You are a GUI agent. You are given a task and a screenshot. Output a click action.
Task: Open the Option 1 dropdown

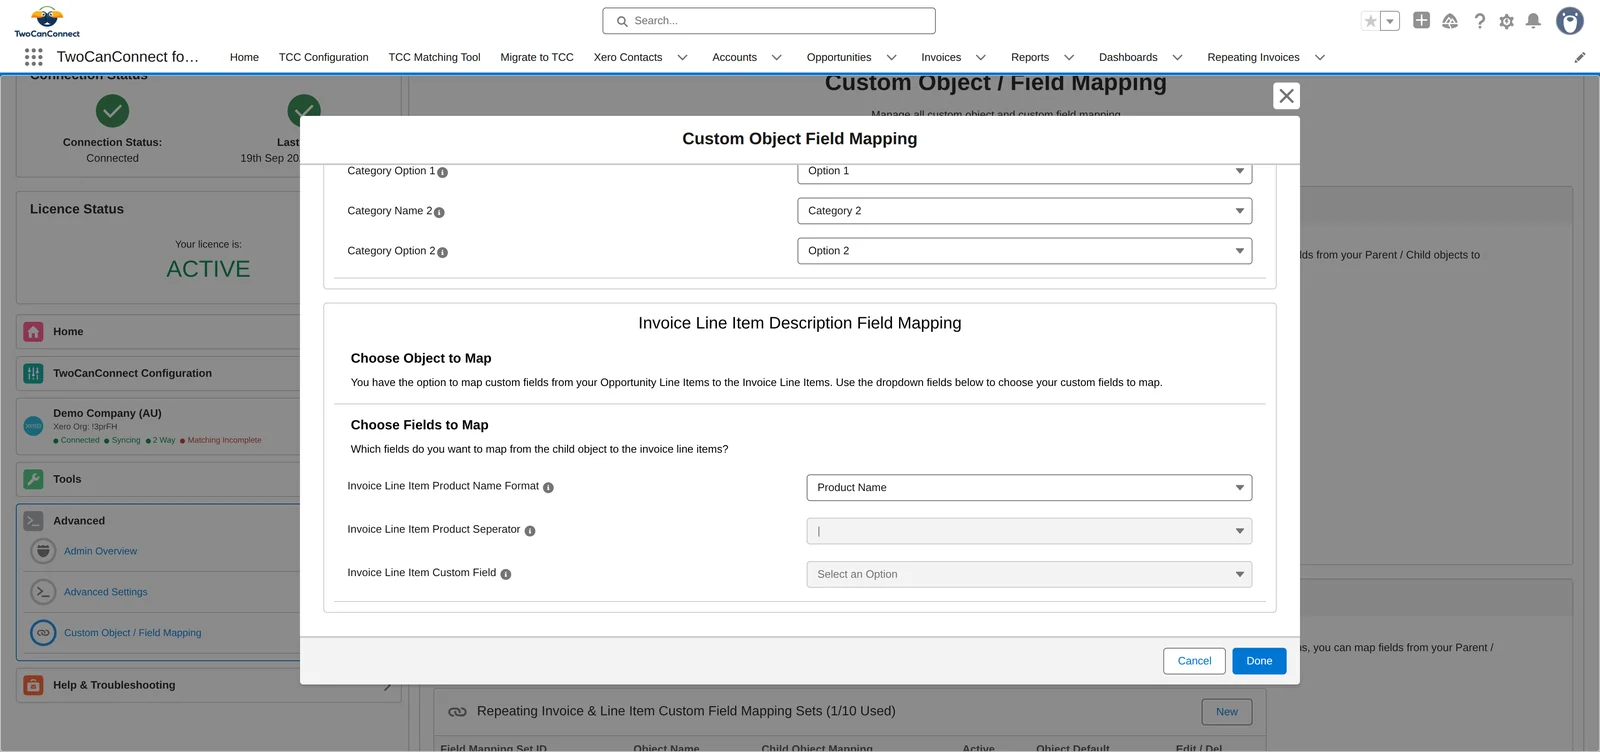tap(1024, 171)
